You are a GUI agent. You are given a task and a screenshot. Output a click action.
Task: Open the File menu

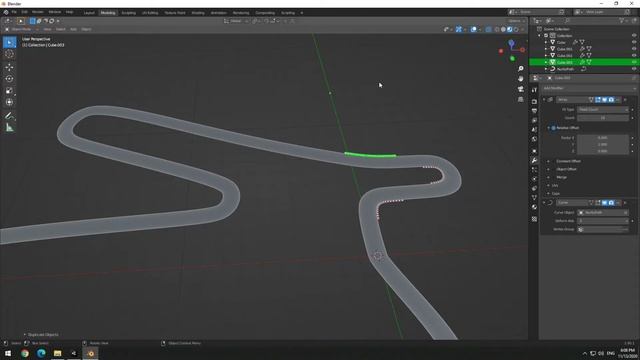14,12
